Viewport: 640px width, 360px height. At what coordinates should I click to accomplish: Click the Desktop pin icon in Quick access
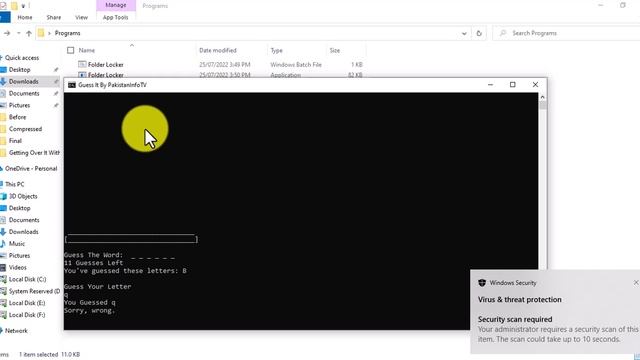click(x=56, y=70)
